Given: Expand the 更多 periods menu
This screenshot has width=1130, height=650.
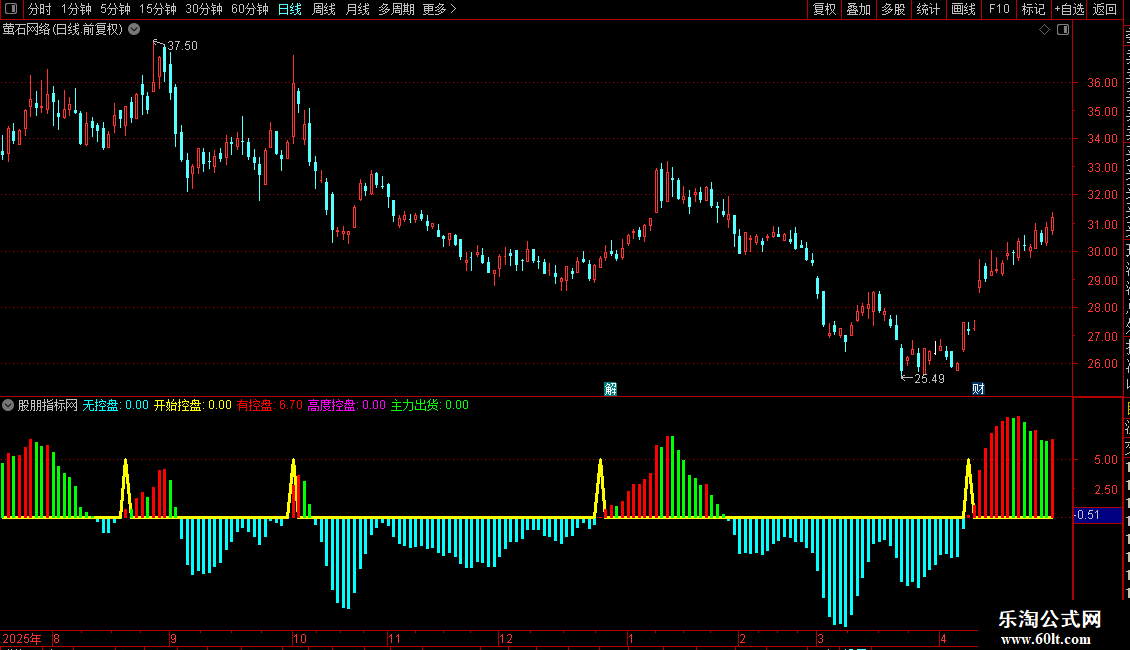Looking at the screenshot, I should click(440, 9).
